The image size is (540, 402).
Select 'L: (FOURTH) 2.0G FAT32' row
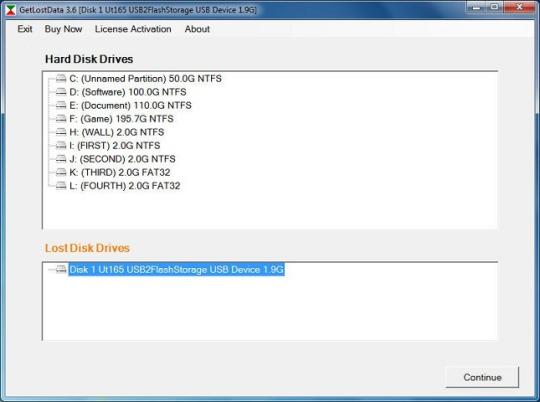pyautogui.click(x=125, y=186)
